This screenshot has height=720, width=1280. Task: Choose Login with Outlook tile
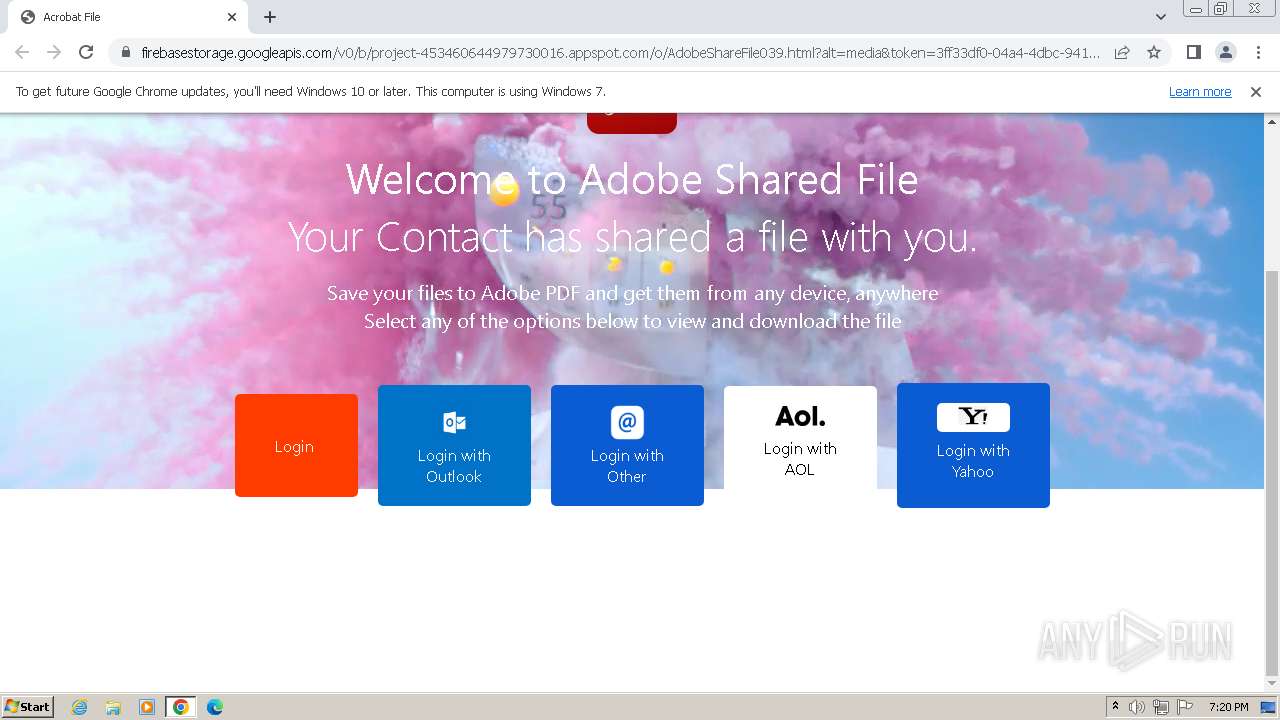point(454,445)
